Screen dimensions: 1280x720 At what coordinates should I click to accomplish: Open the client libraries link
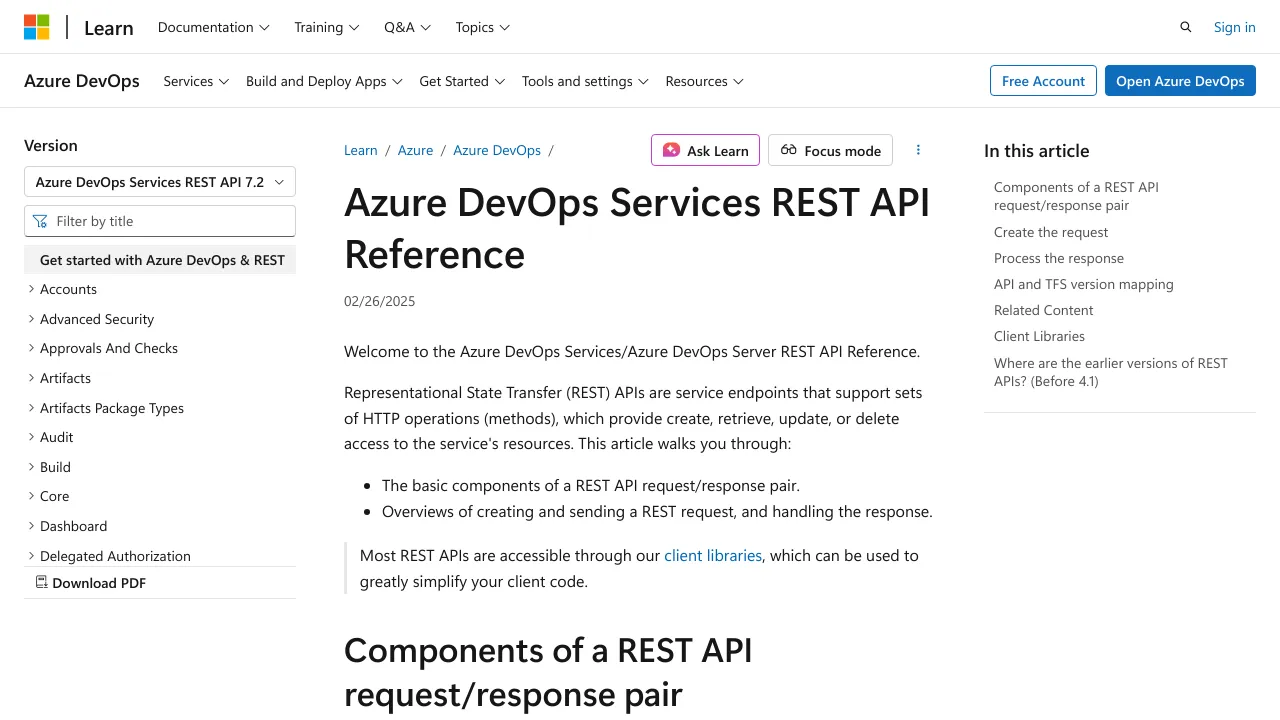[713, 555]
